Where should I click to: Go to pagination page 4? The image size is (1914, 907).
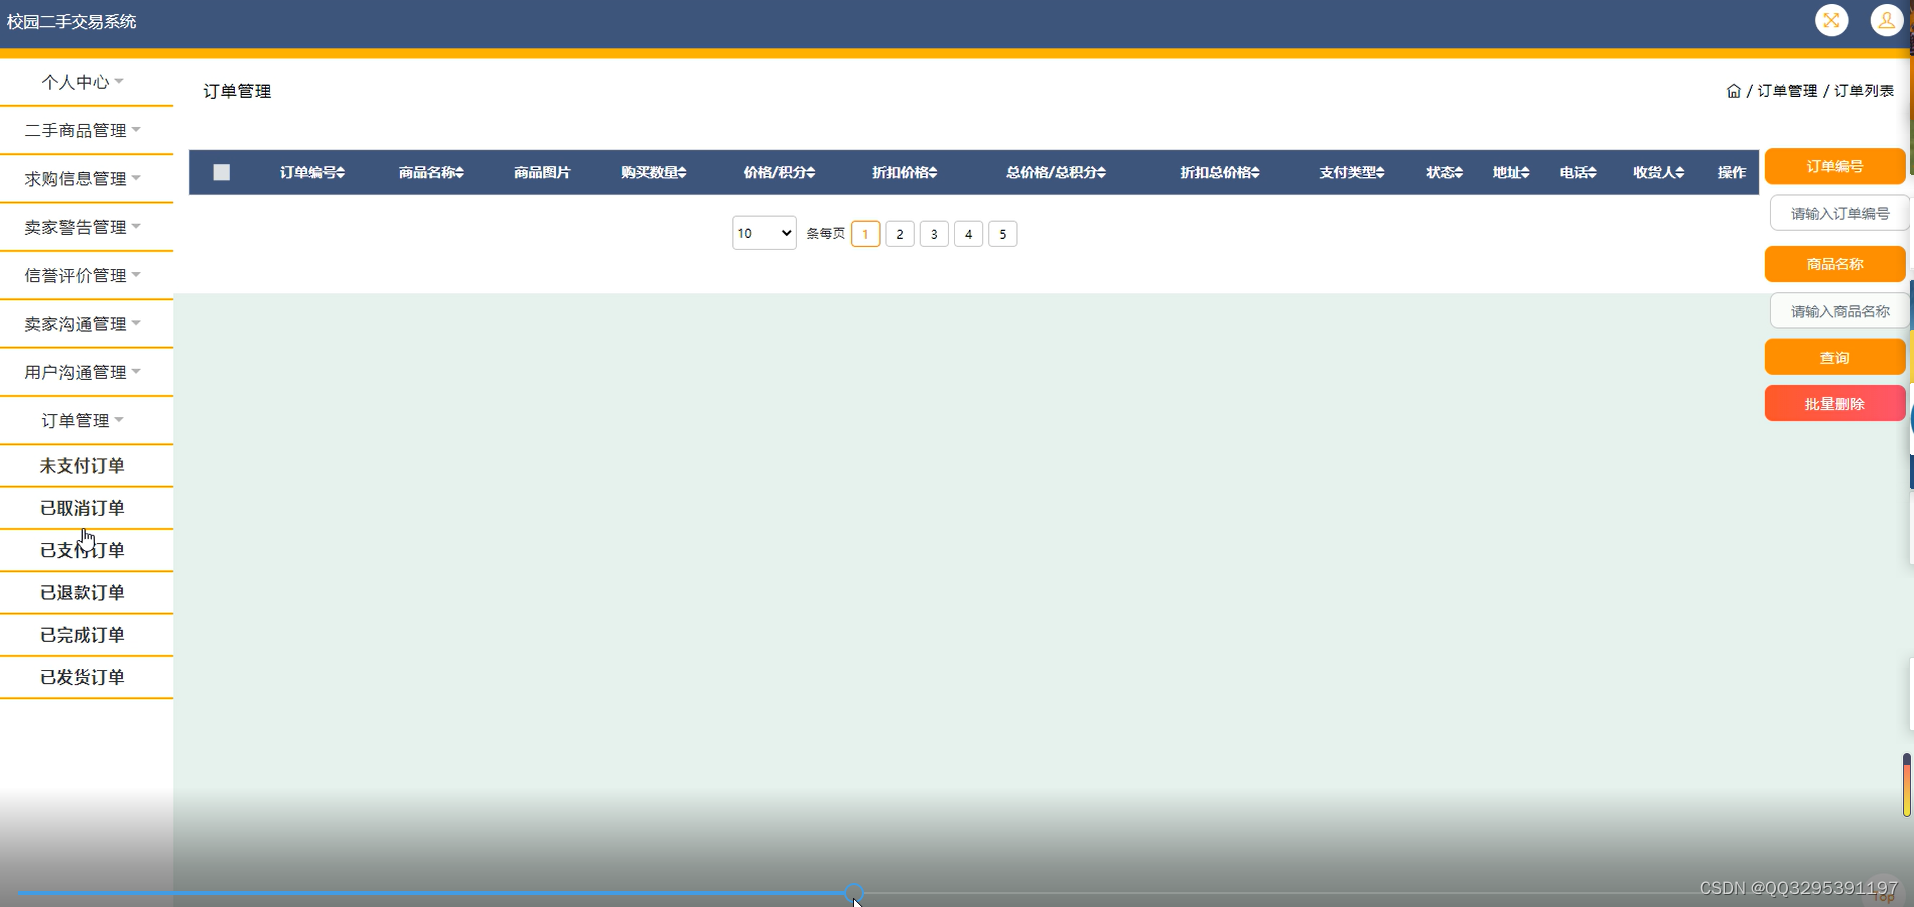968,234
